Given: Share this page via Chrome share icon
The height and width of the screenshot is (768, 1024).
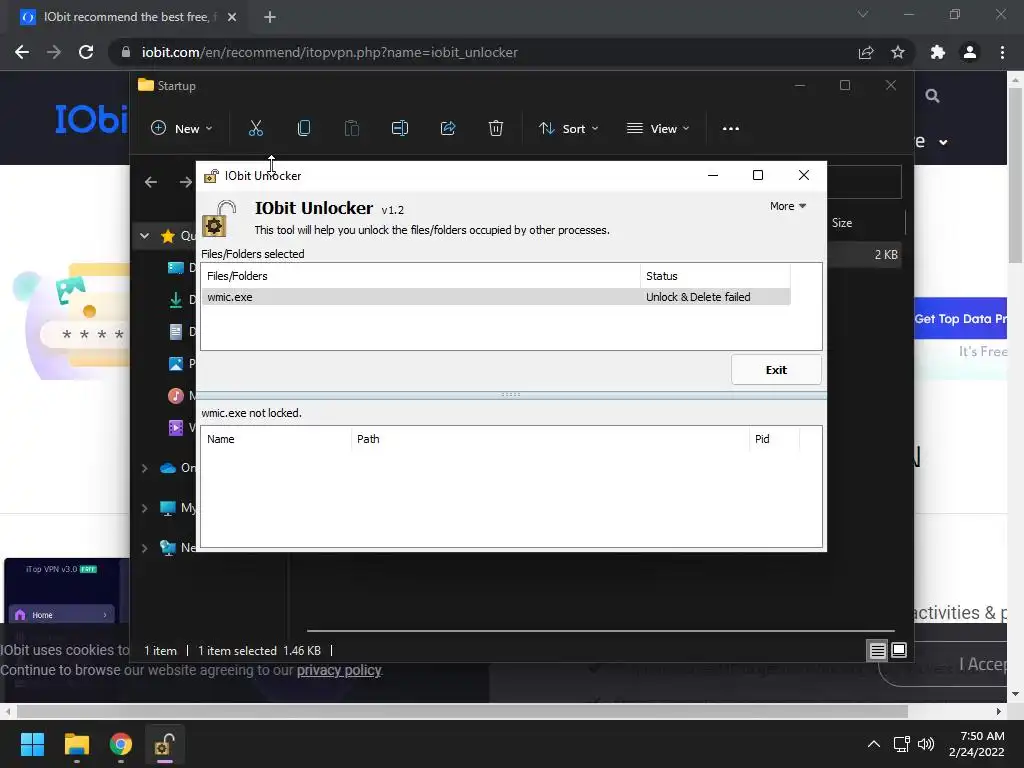Looking at the screenshot, I should tap(866, 52).
